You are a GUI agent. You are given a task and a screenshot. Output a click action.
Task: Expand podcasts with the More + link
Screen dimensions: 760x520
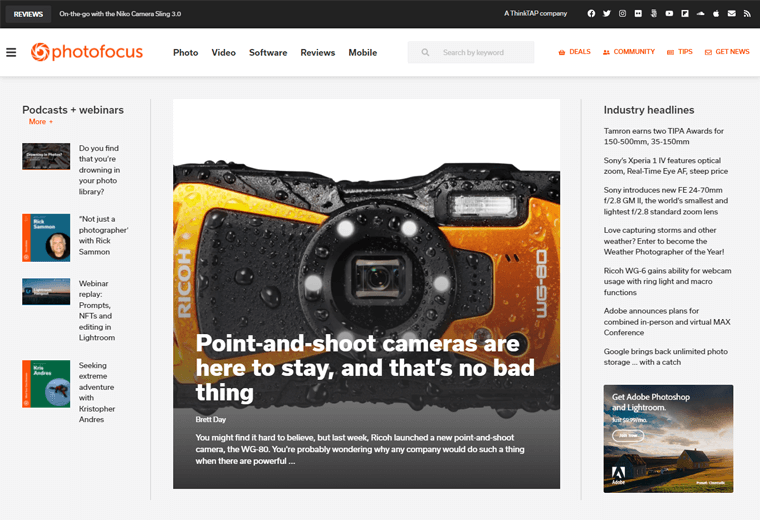click(41, 122)
